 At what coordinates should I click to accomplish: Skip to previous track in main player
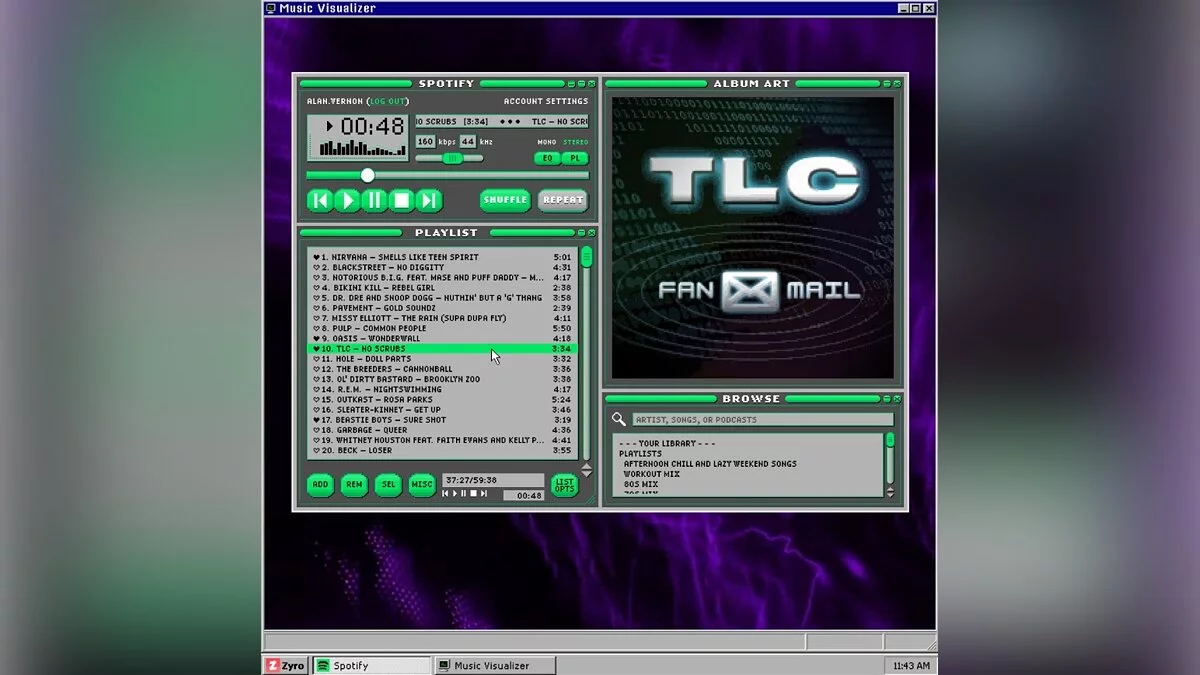[320, 201]
